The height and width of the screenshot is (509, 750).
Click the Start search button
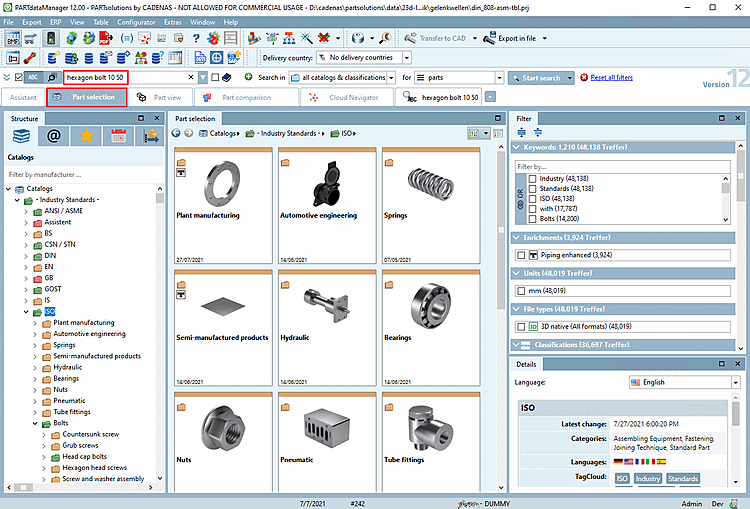(541, 77)
